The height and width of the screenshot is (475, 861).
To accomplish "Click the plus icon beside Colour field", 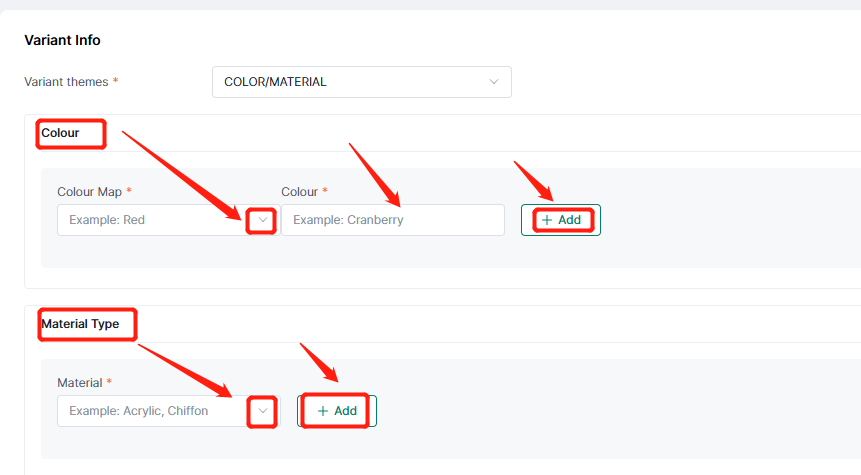I will [546, 220].
